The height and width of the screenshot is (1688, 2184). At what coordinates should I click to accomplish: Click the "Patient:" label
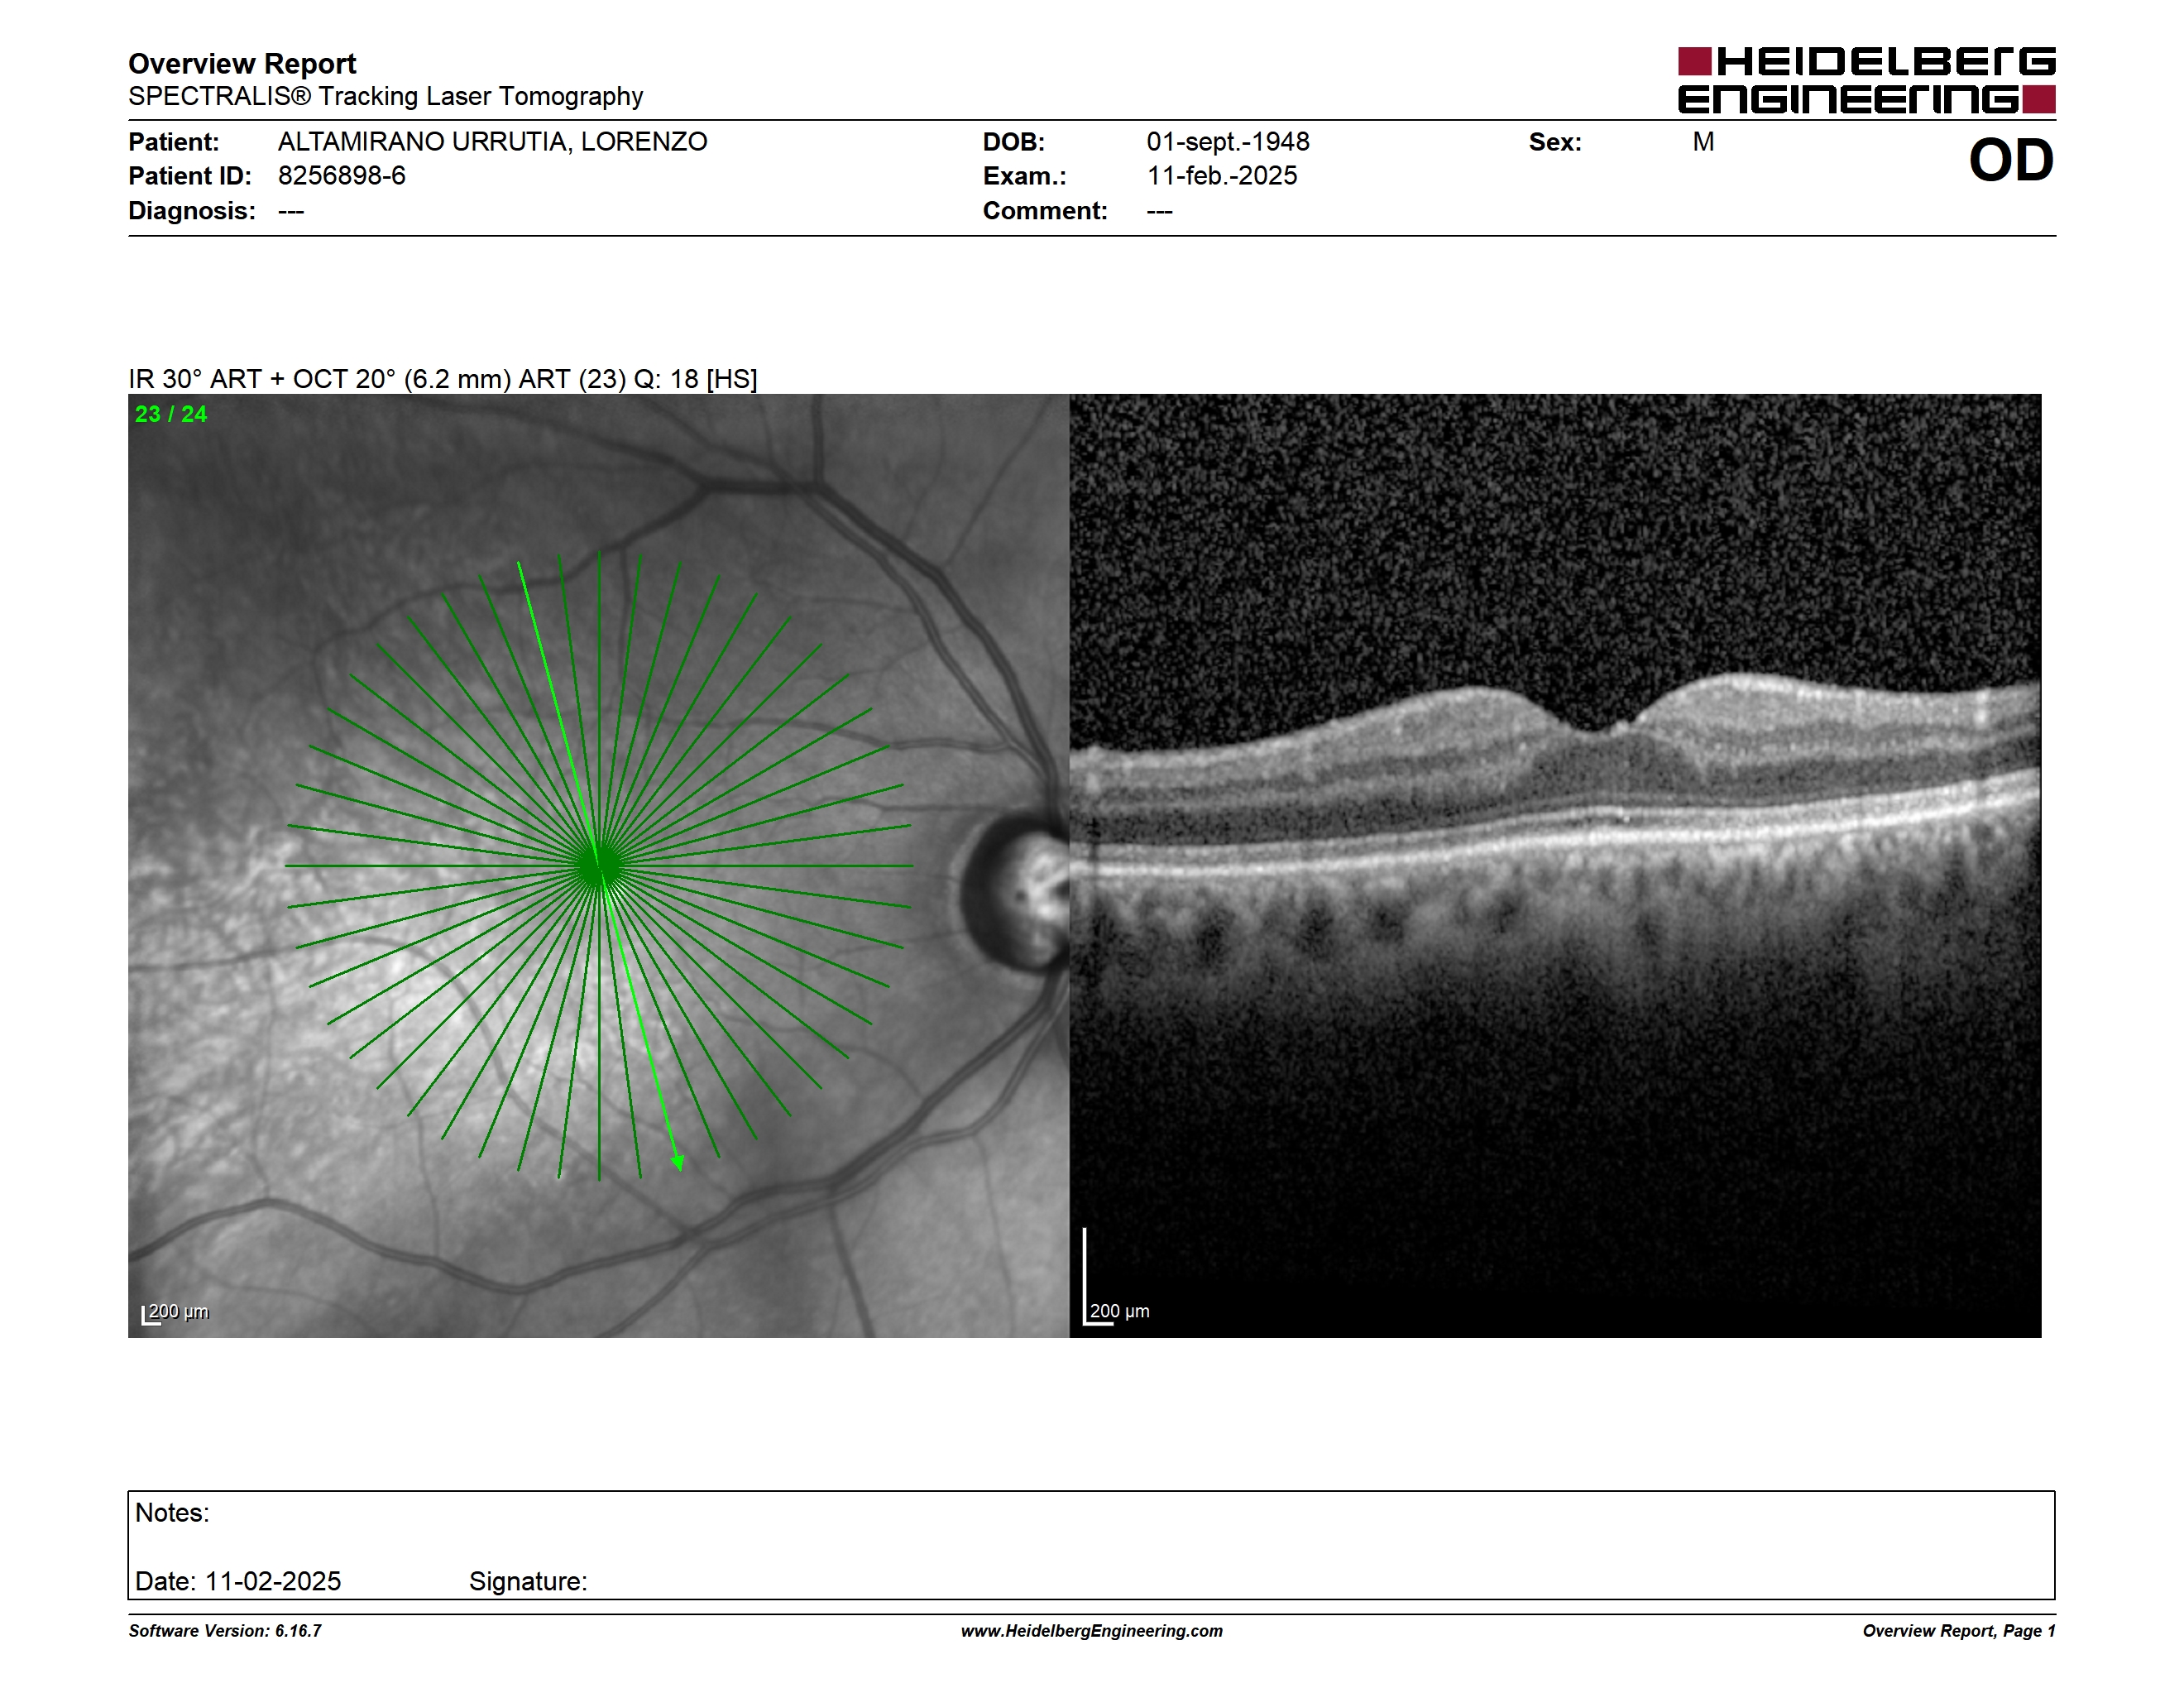tap(174, 142)
